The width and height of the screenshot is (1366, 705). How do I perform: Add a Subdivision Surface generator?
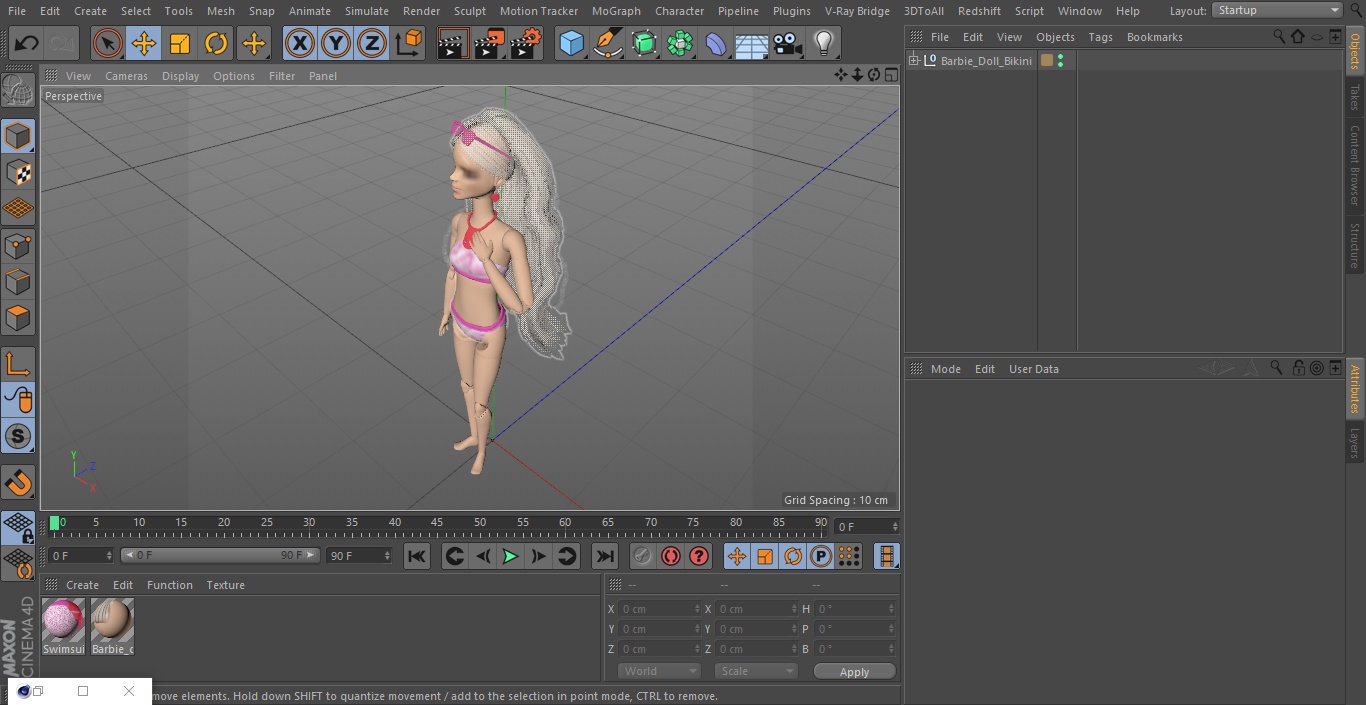pos(645,43)
